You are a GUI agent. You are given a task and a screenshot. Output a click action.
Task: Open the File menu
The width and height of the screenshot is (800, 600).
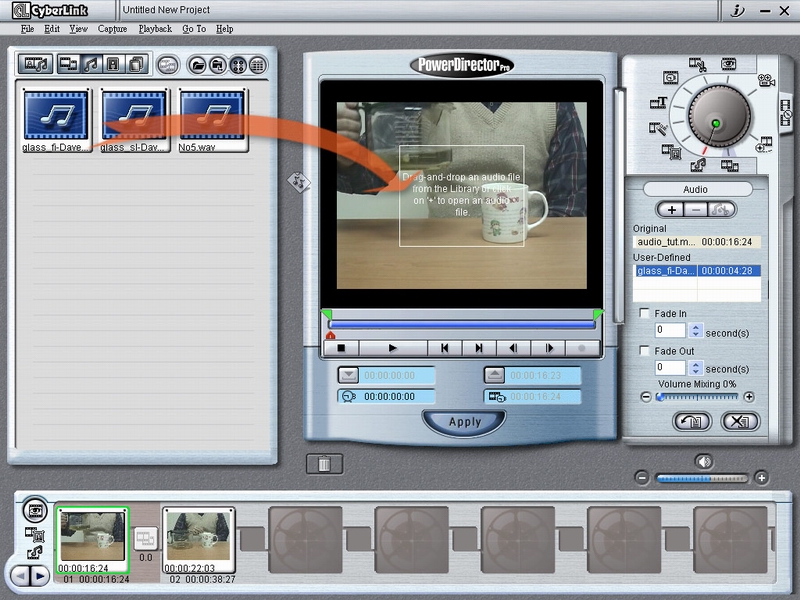[x=27, y=29]
